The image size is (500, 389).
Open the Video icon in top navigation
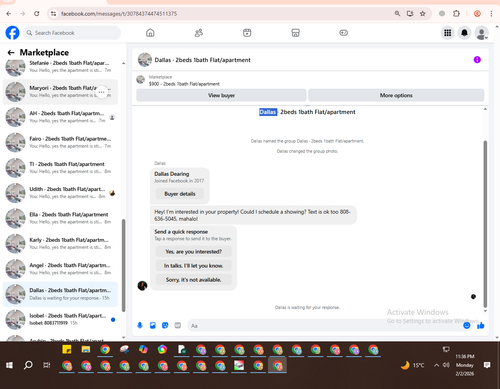pyautogui.click(x=247, y=33)
